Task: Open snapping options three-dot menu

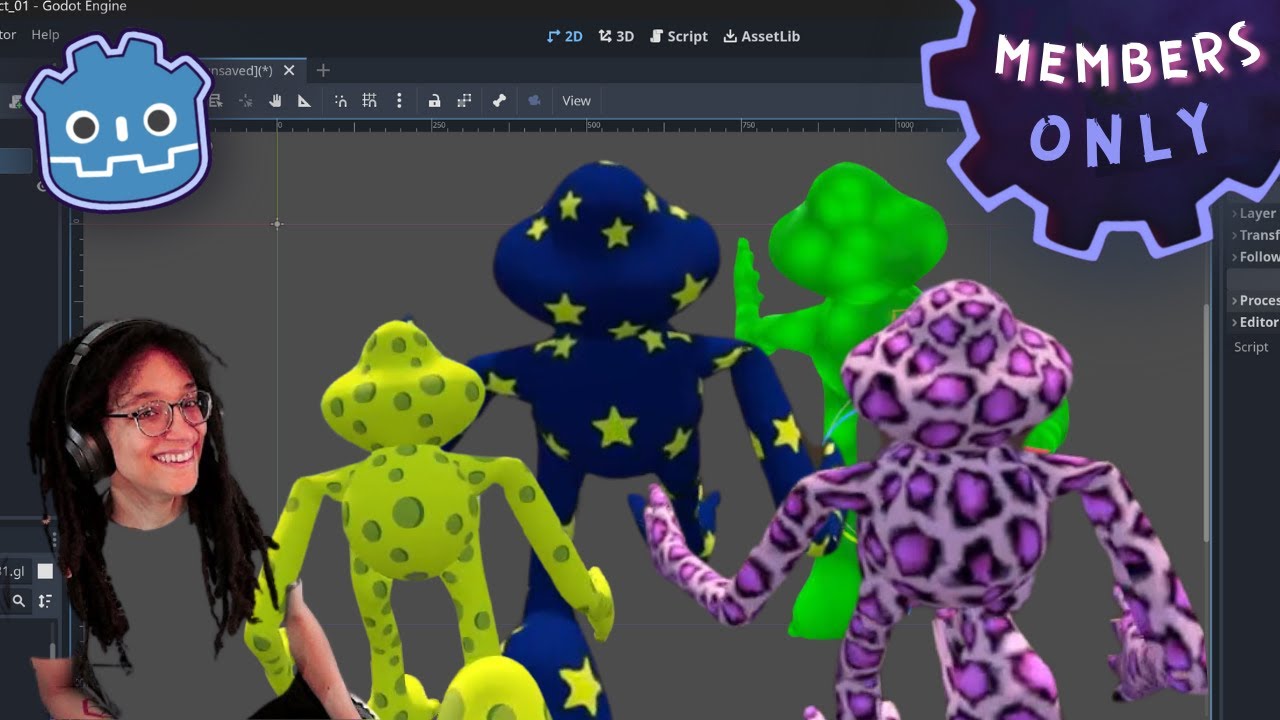Action: (399, 100)
